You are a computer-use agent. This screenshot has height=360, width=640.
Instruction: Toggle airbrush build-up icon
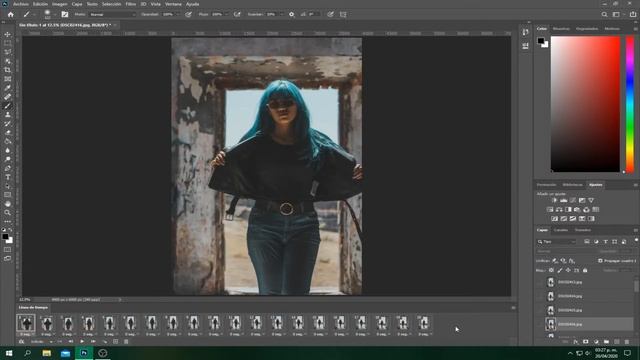pos(237,14)
